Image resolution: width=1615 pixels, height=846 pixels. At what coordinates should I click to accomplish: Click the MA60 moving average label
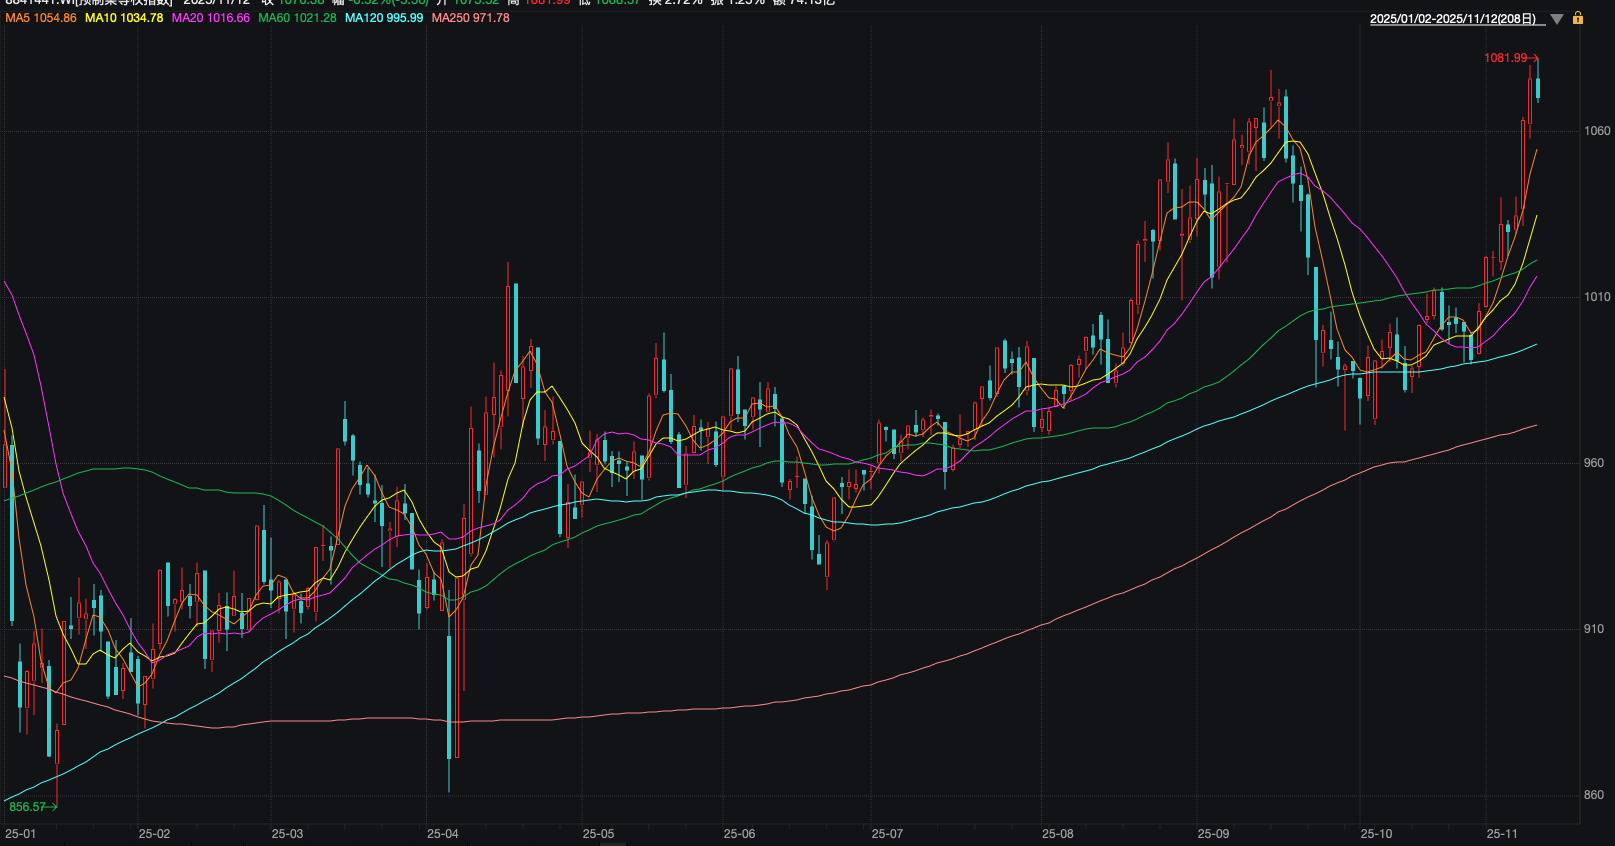pyautogui.click(x=297, y=18)
